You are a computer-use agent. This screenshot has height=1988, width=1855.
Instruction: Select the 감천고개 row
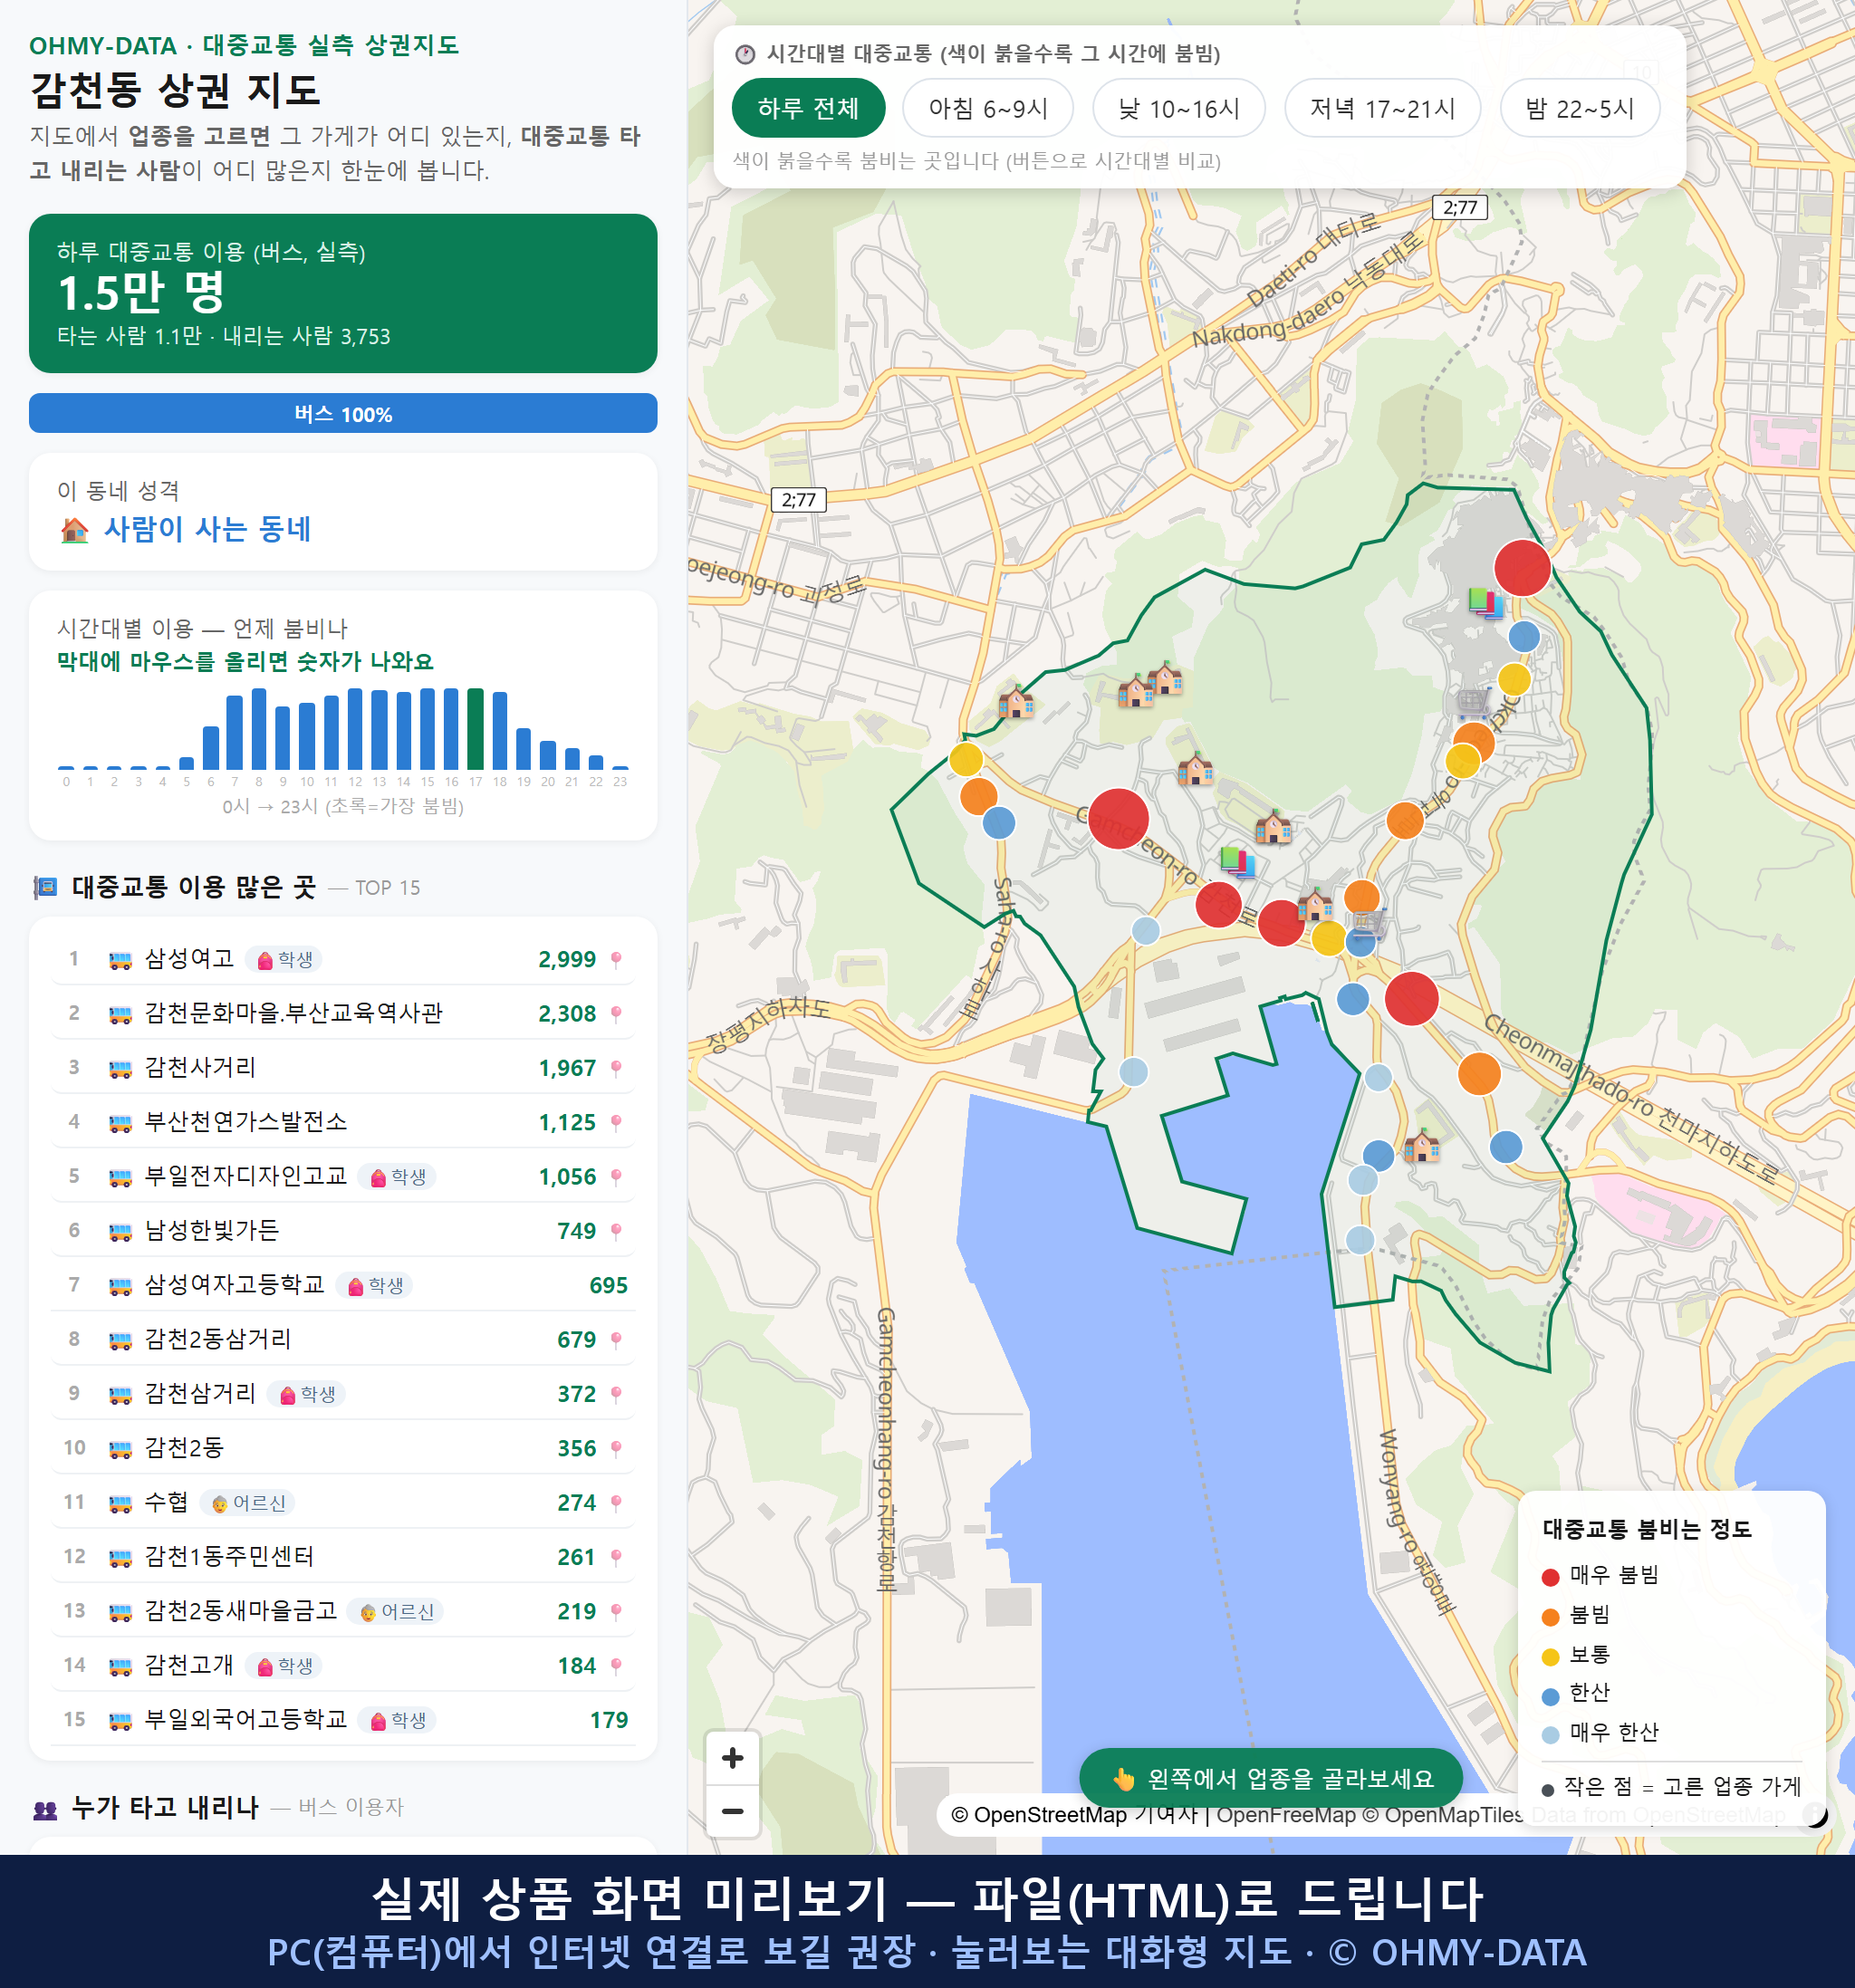click(343, 1666)
